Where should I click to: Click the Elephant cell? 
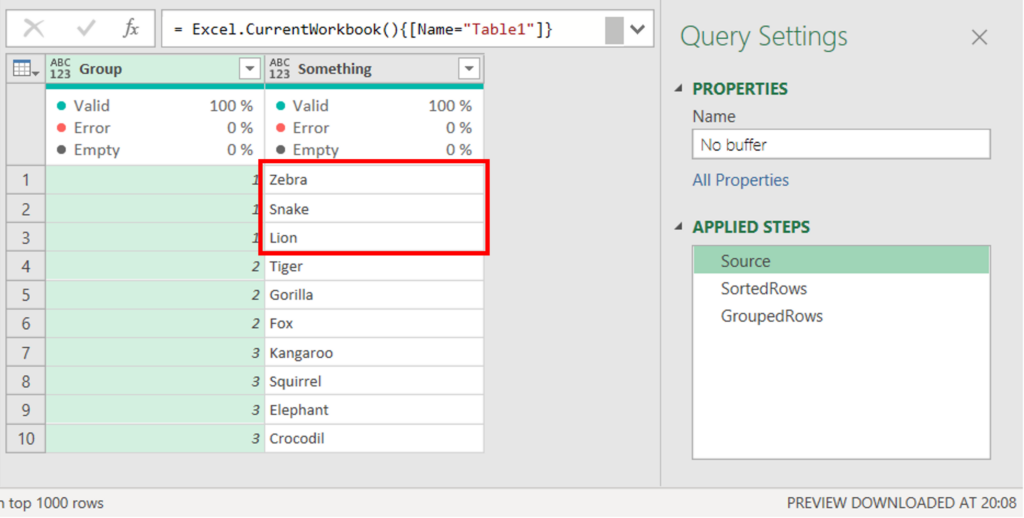pos(374,410)
